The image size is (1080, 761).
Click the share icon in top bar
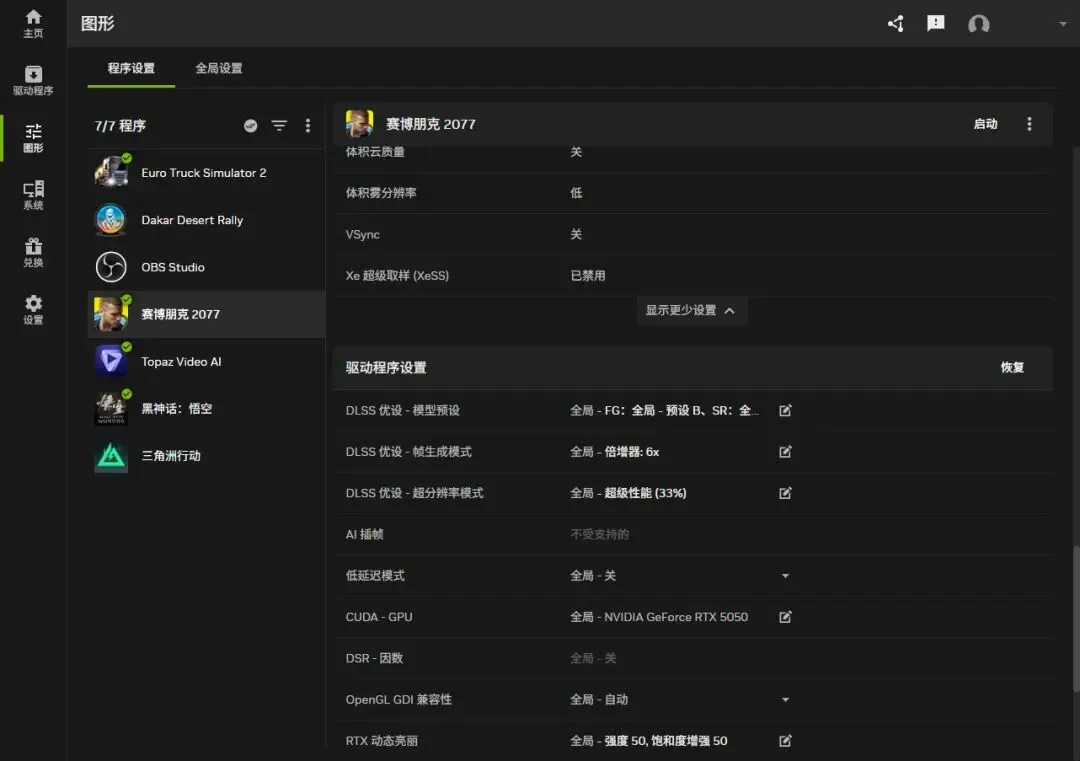pyautogui.click(x=895, y=23)
